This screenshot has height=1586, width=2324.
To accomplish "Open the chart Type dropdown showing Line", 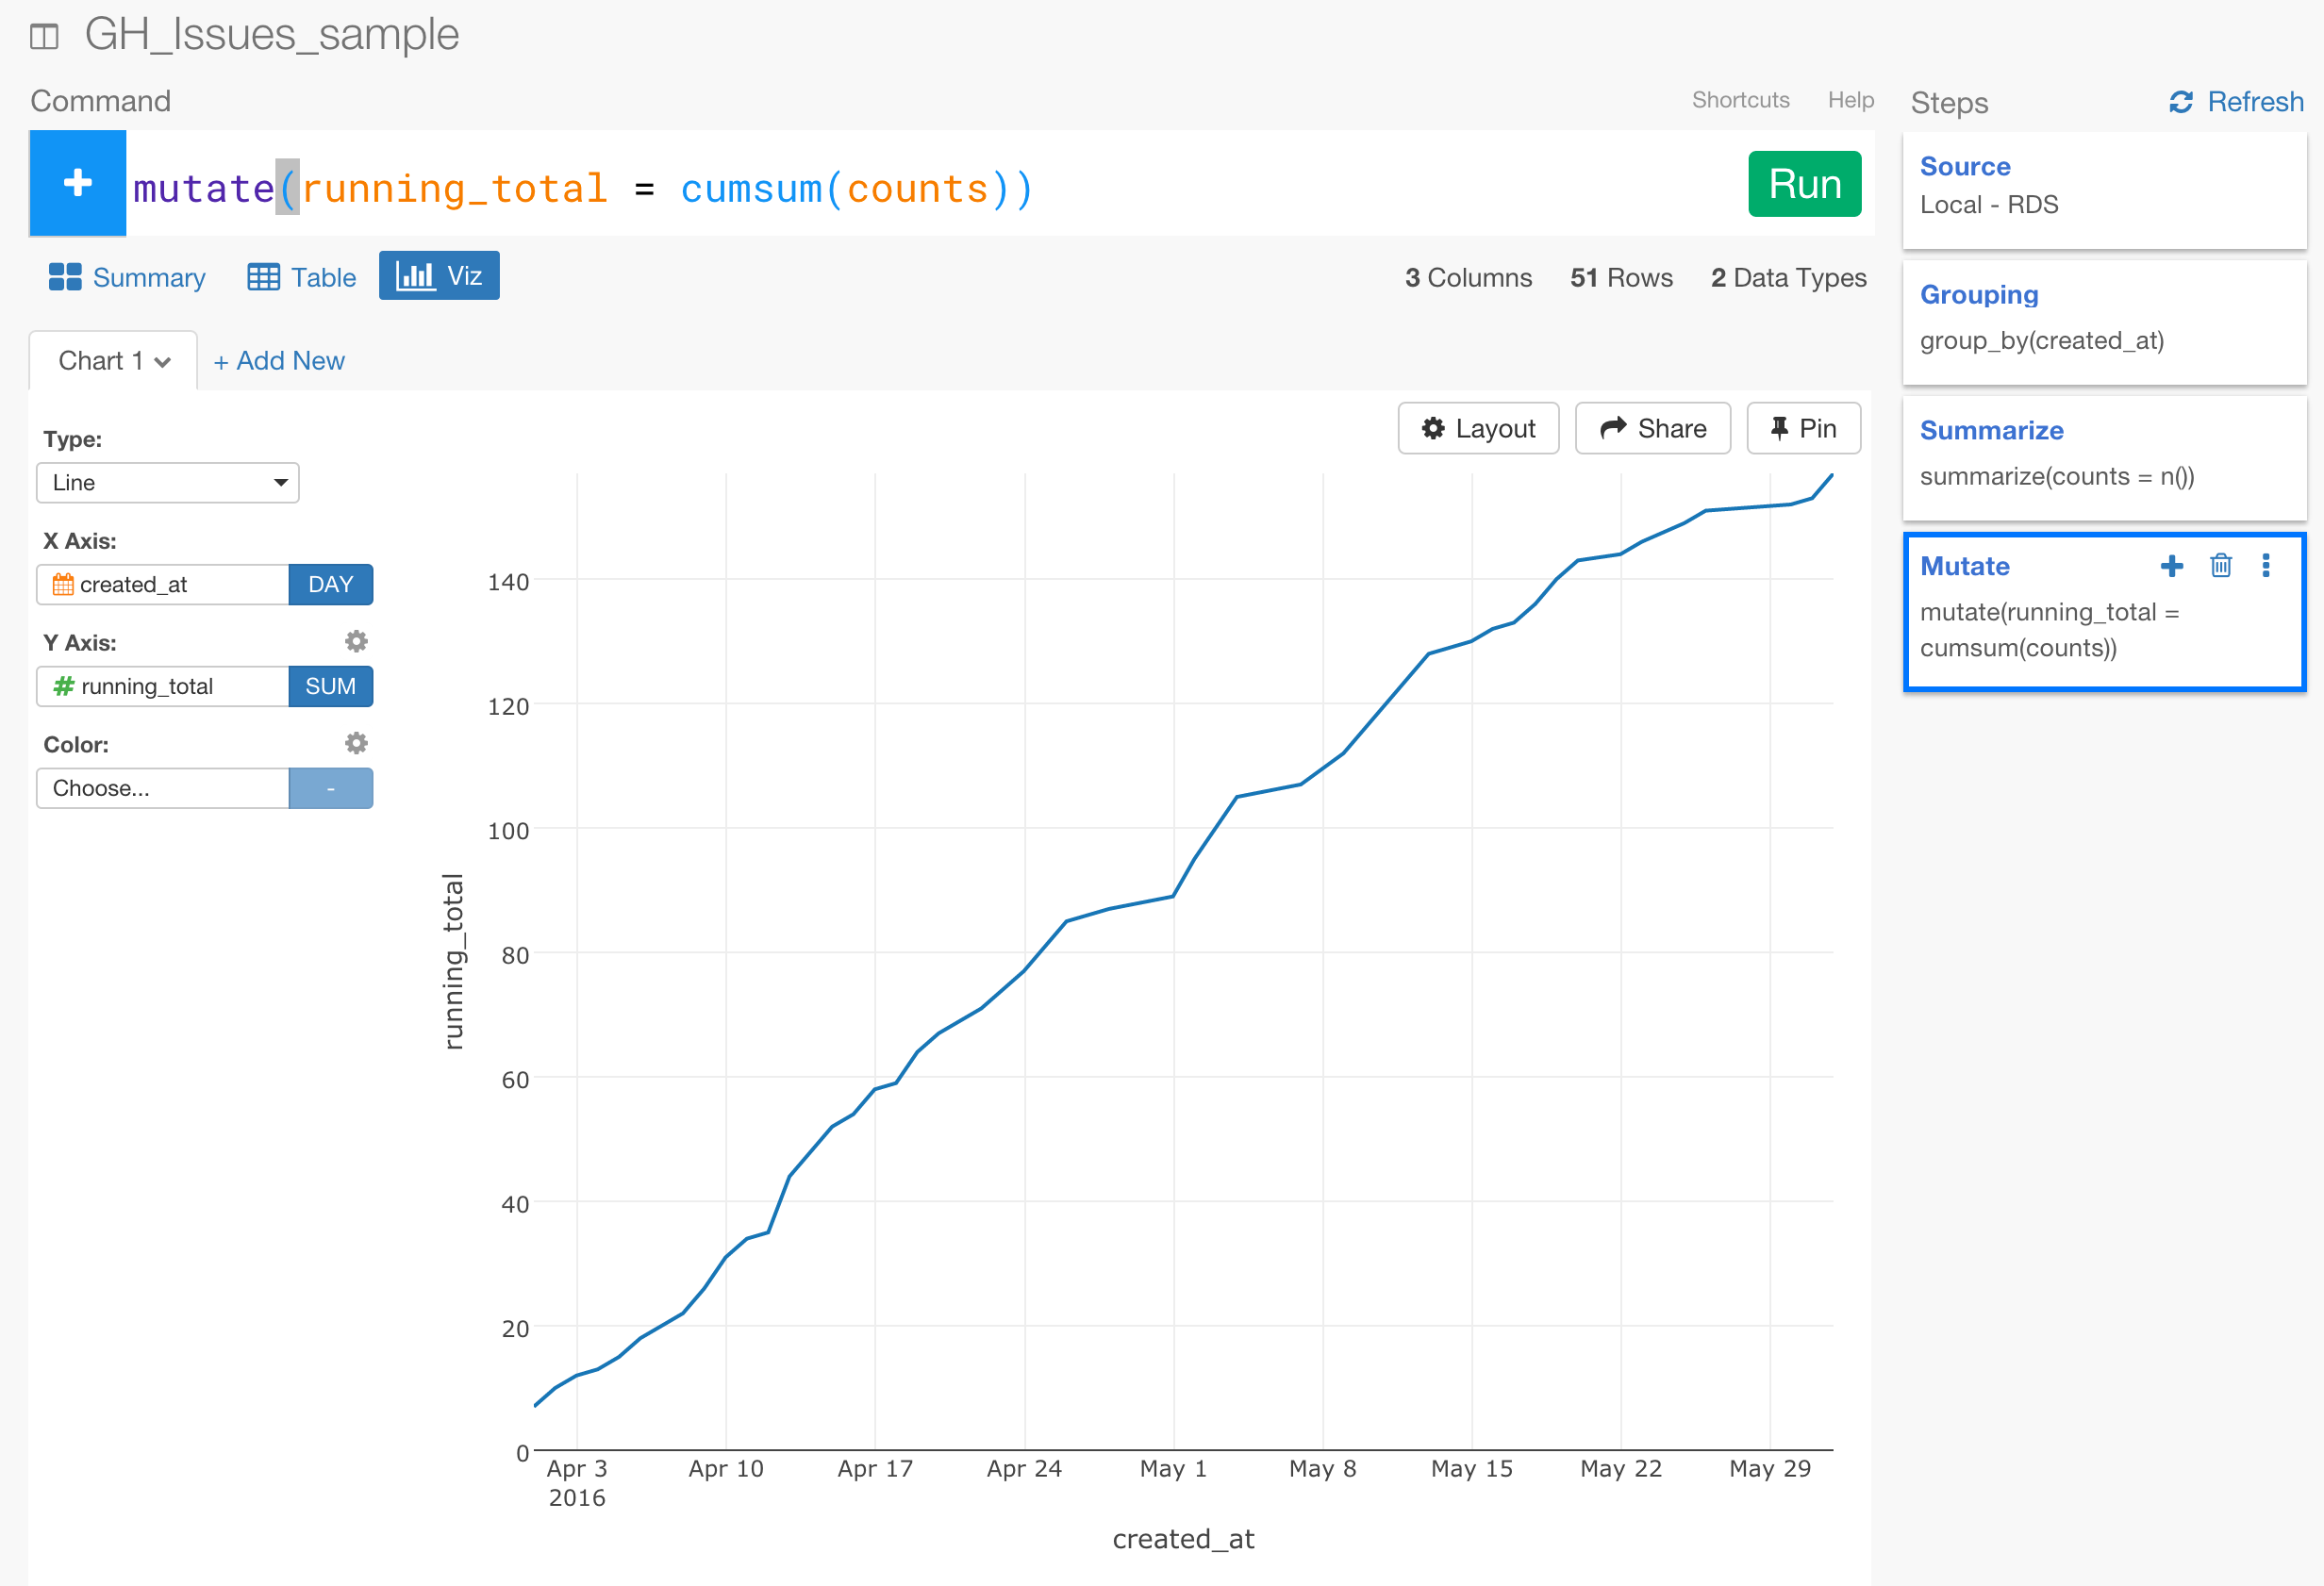I will click(166, 482).
